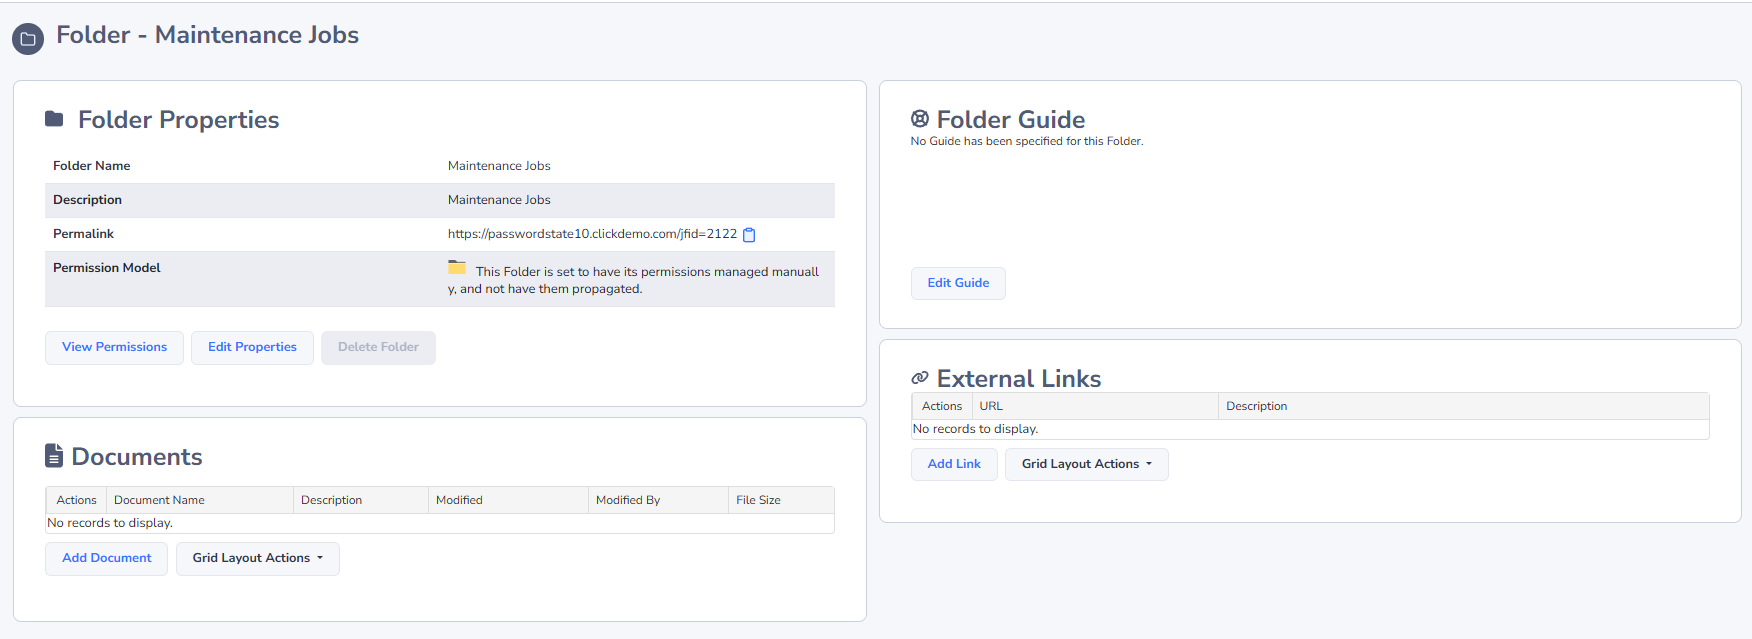Screen dimensions: 1752x639
Task: Expand Grid Layout Actions under Documents
Action: [x=258, y=558]
